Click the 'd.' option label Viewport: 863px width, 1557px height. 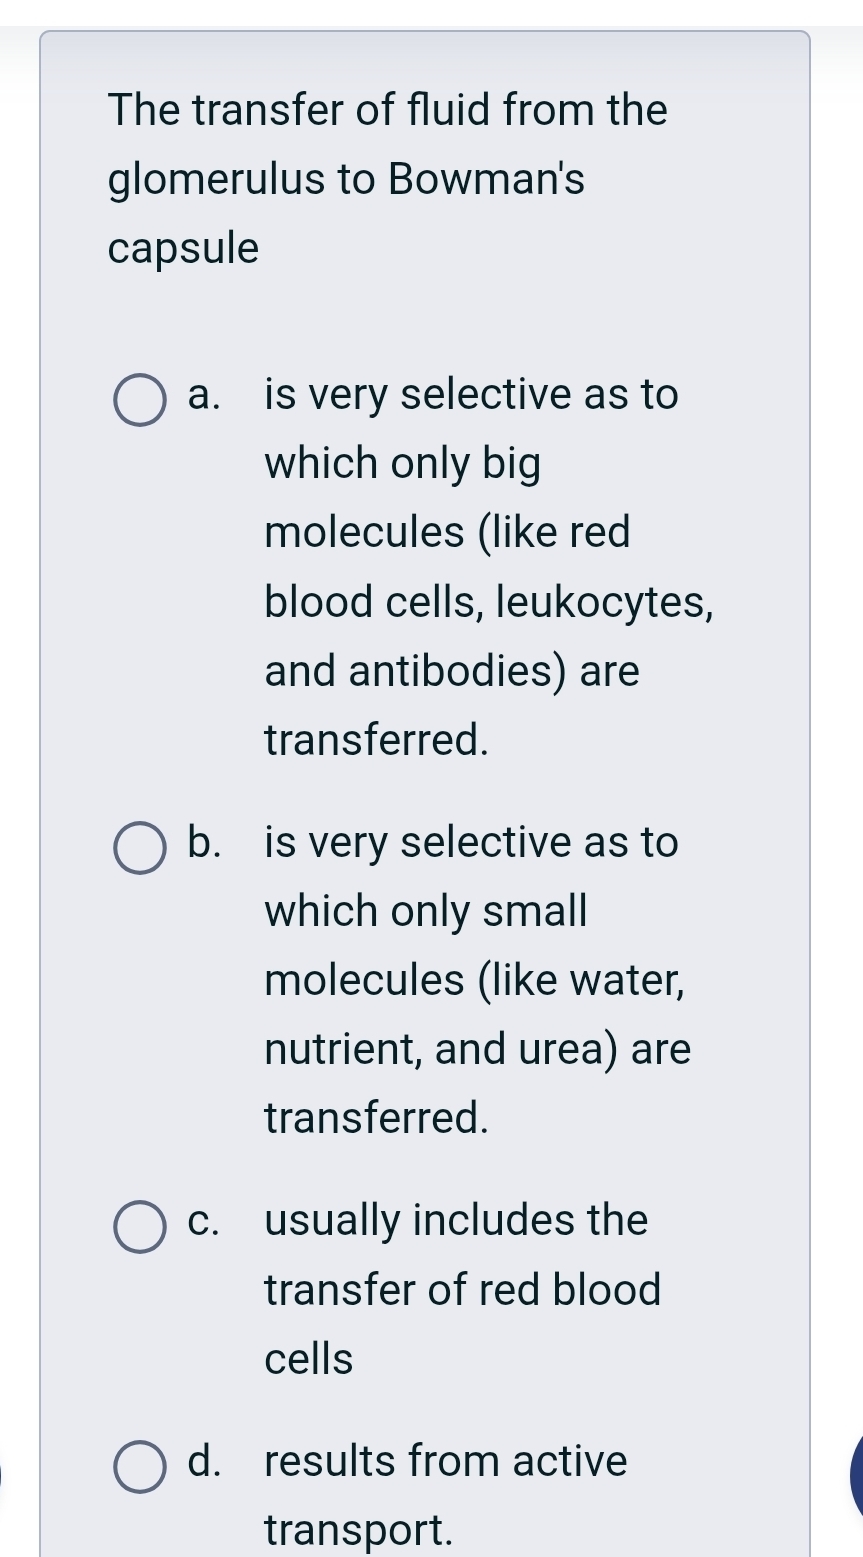[202, 1462]
